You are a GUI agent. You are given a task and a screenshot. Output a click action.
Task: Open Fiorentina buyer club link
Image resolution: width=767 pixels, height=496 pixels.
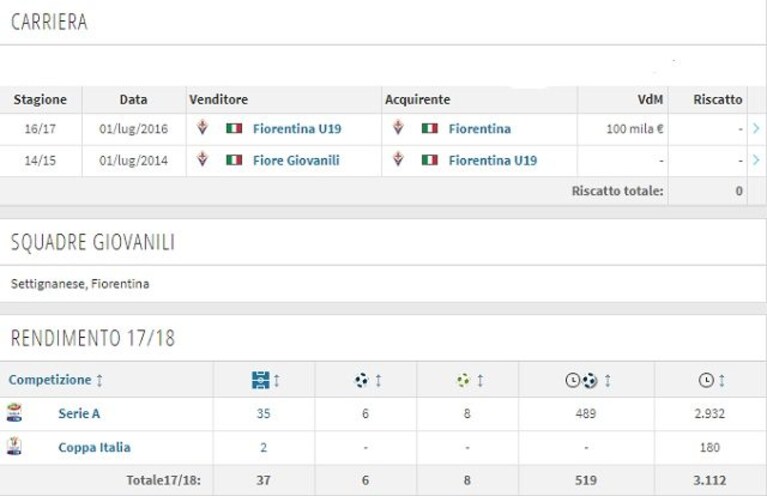479,129
